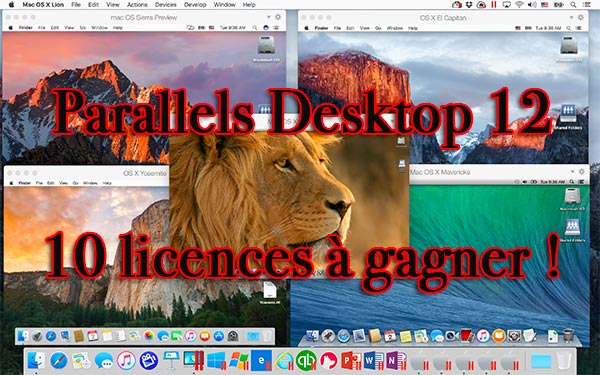600x375 pixels.
Task: Open App Store in the Yosemite window Dock
Action: point(218,336)
